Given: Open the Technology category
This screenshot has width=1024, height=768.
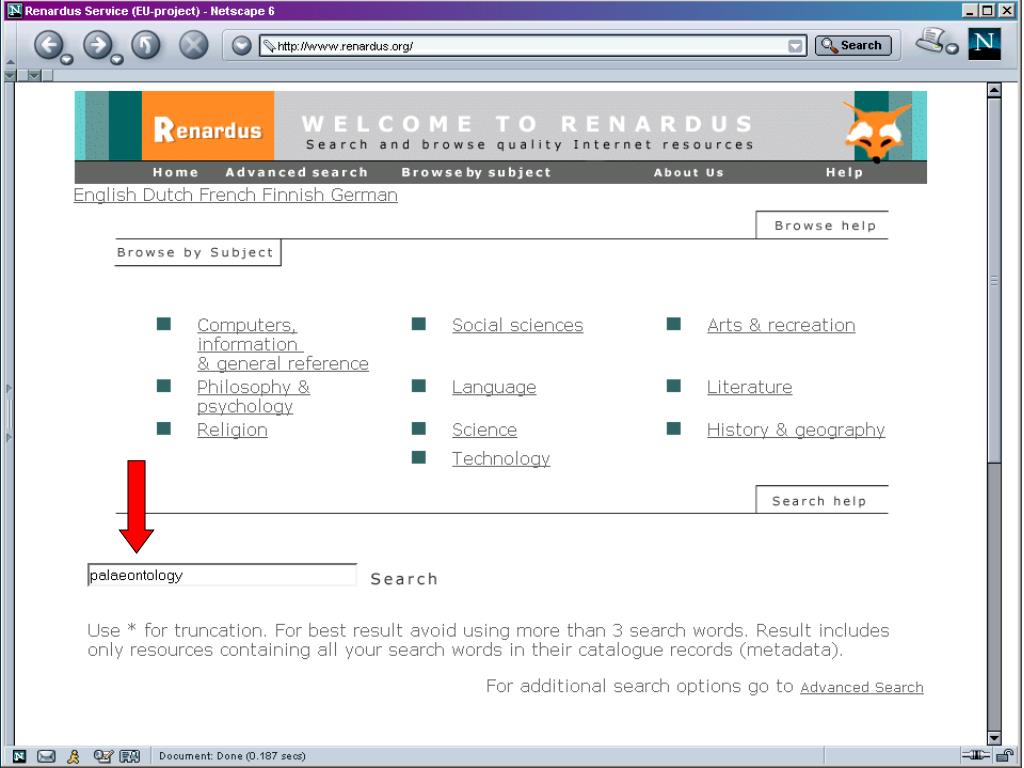Looking at the screenshot, I should coord(501,458).
